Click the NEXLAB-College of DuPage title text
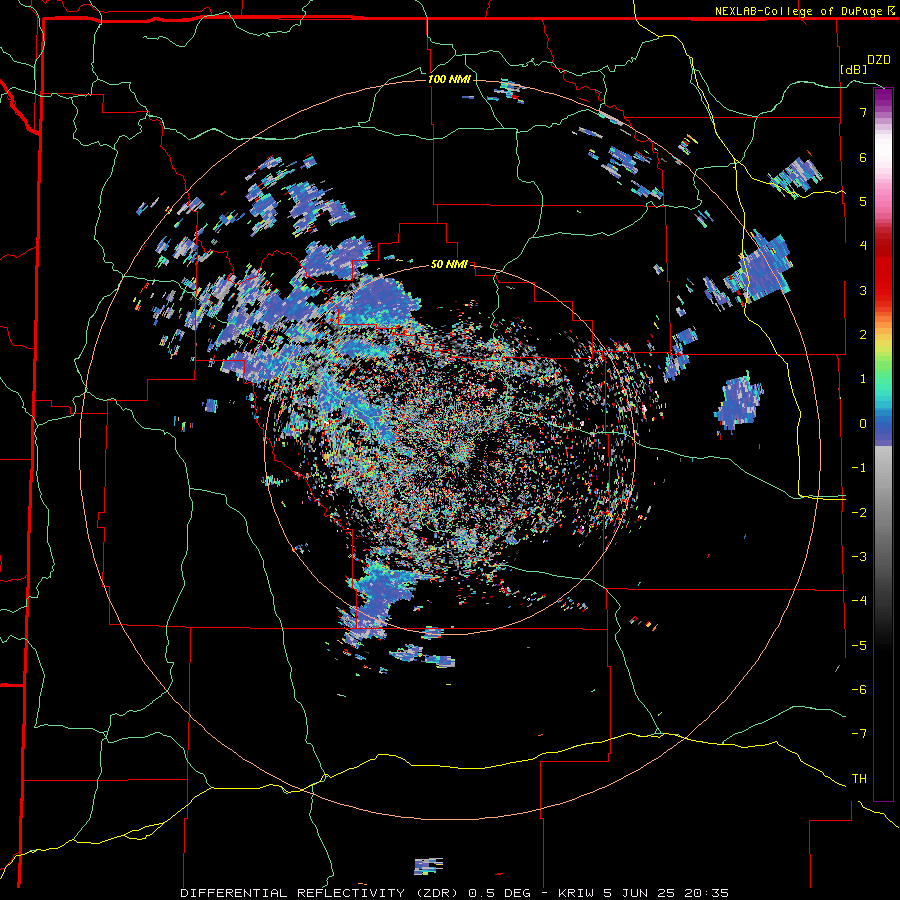 [x=798, y=11]
